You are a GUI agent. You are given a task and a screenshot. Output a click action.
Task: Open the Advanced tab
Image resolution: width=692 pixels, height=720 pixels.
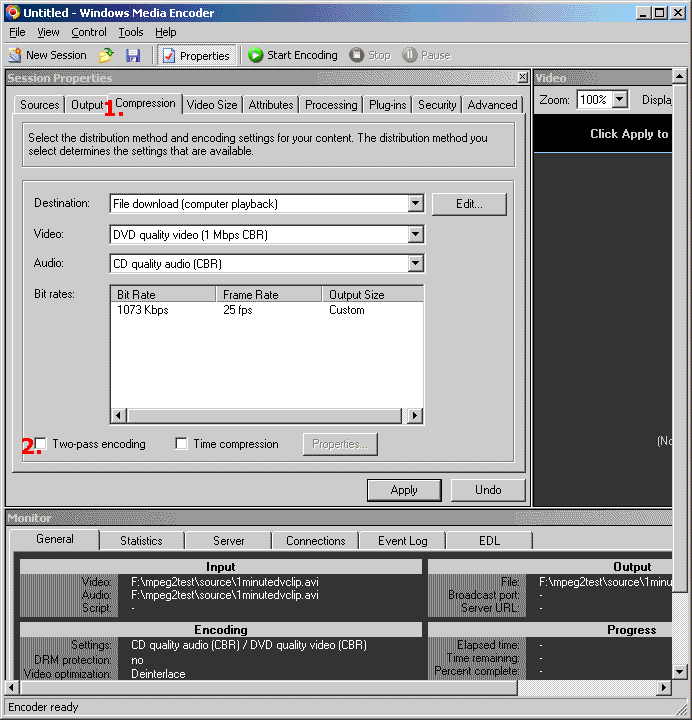[x=492, y=105]
